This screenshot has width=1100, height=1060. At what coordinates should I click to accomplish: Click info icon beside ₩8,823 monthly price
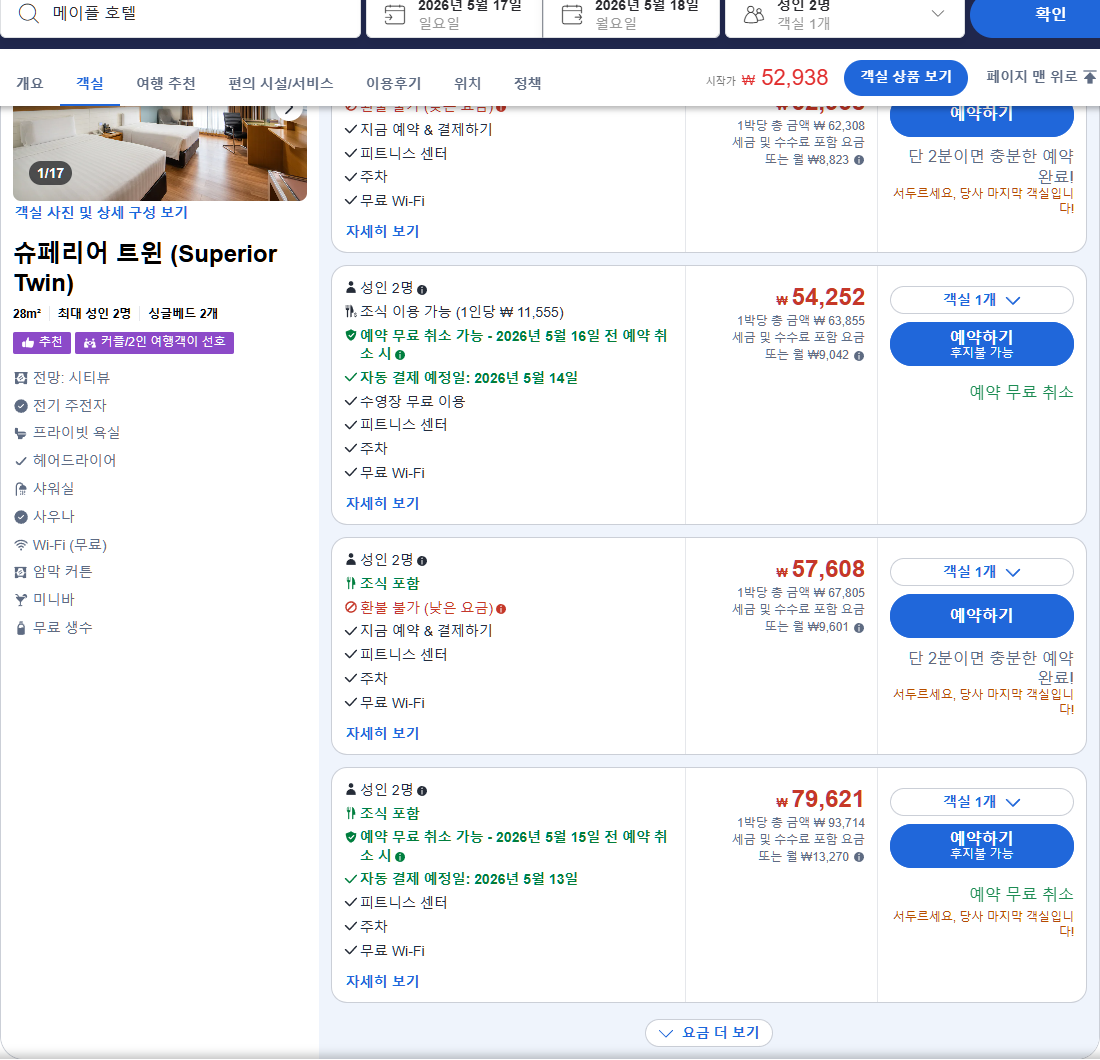(x=859, y=160)
